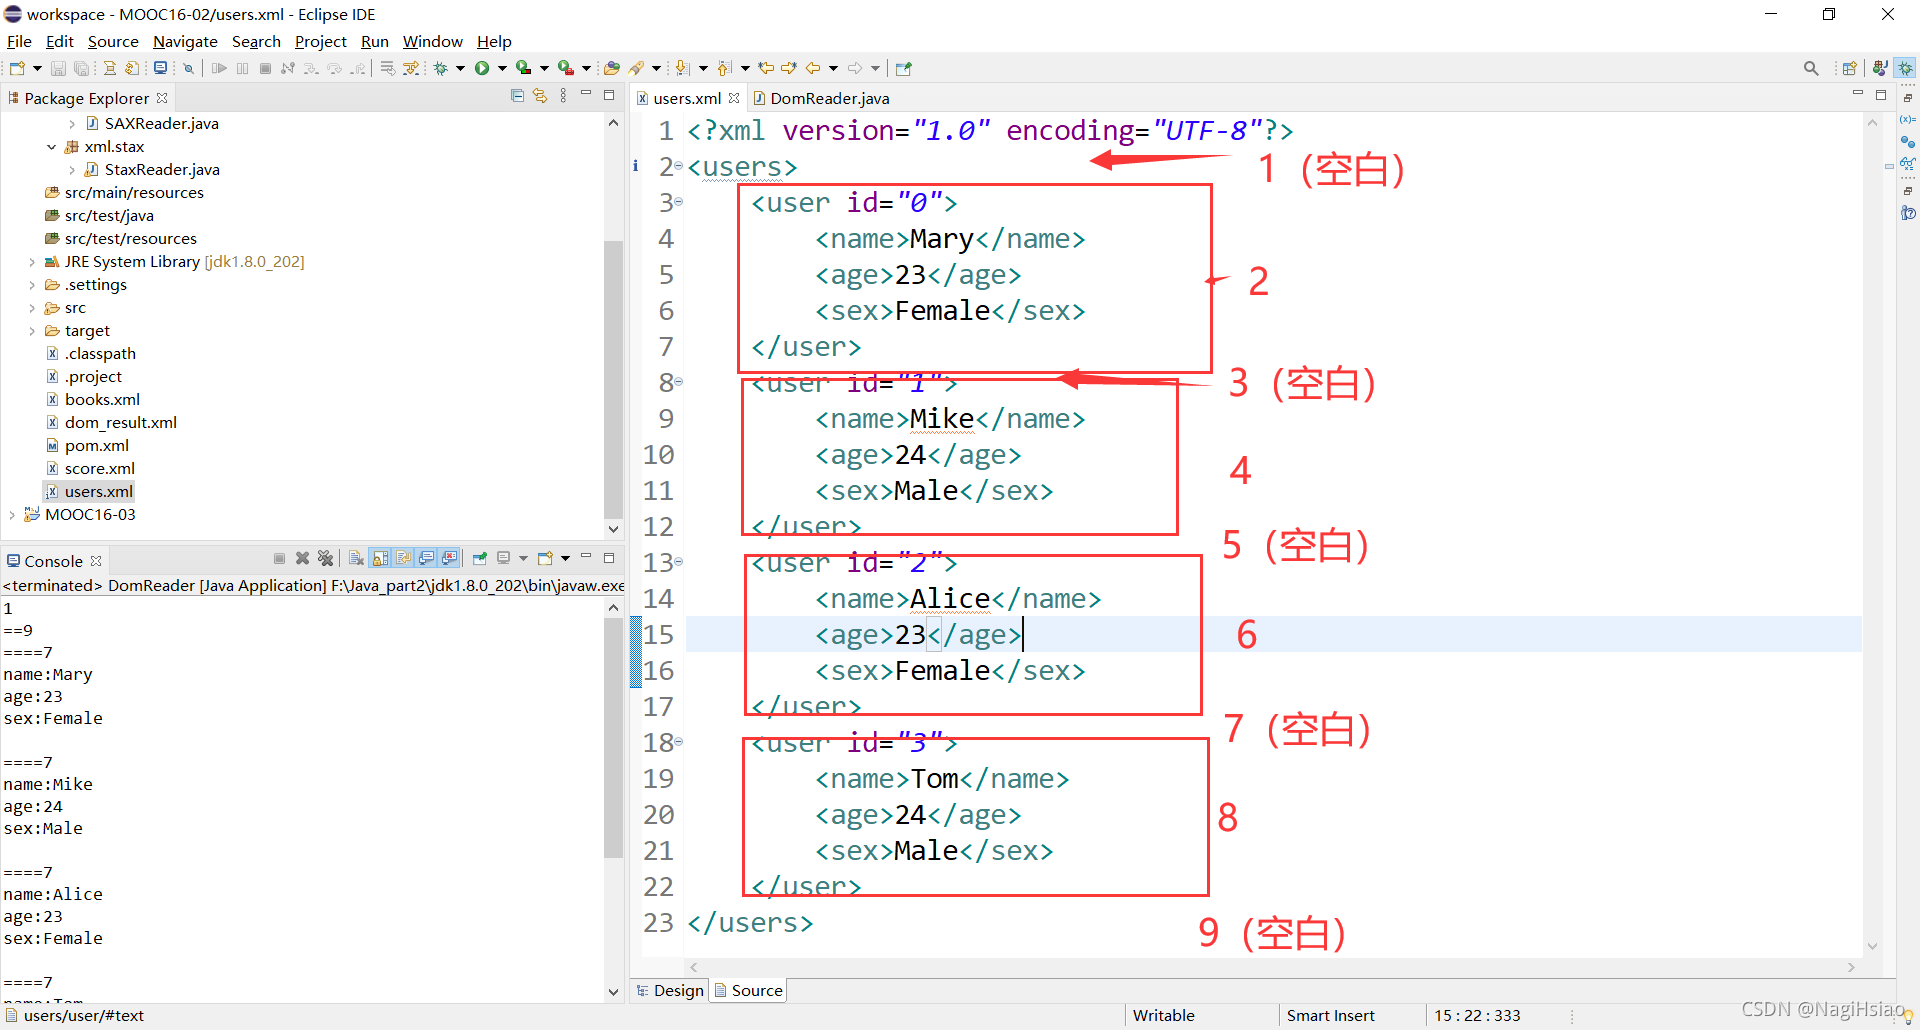Toggle Word Wrap in the Console
Viewport: 1920px width, 1030px height.
[x=403, y=558]
